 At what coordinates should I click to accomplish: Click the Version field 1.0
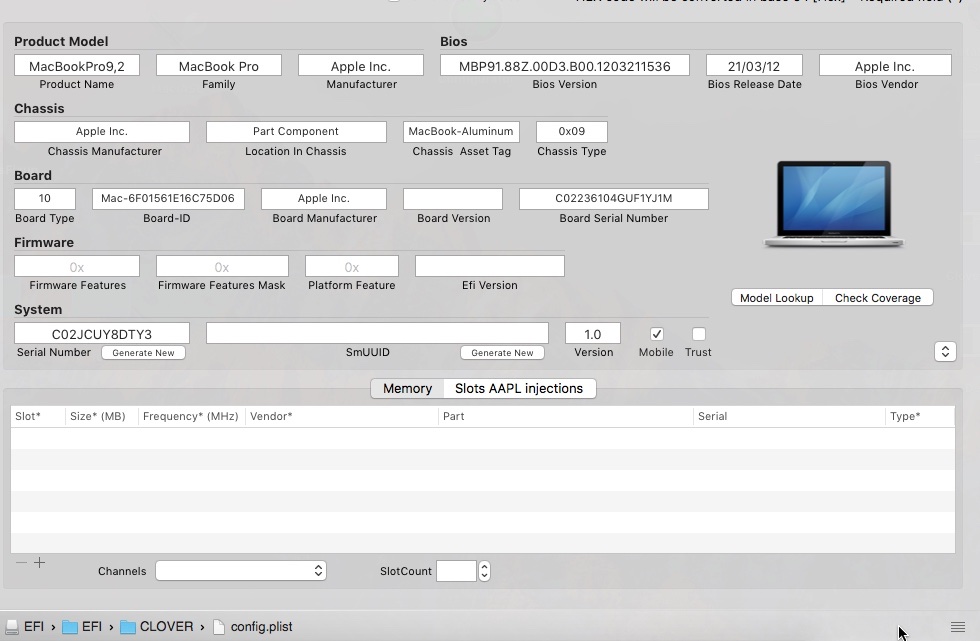point(593,333)
